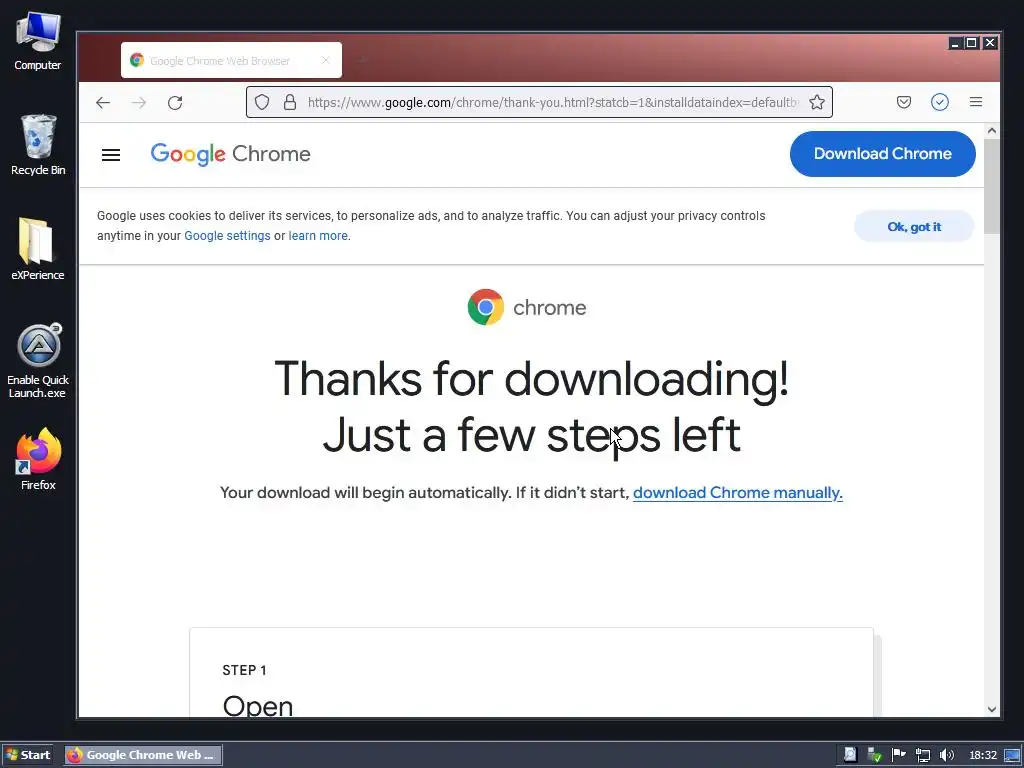Viewport: 1024px width, 768px height.
Task: Click the show desktop icon beside clock
Action: click(1012, 756)
